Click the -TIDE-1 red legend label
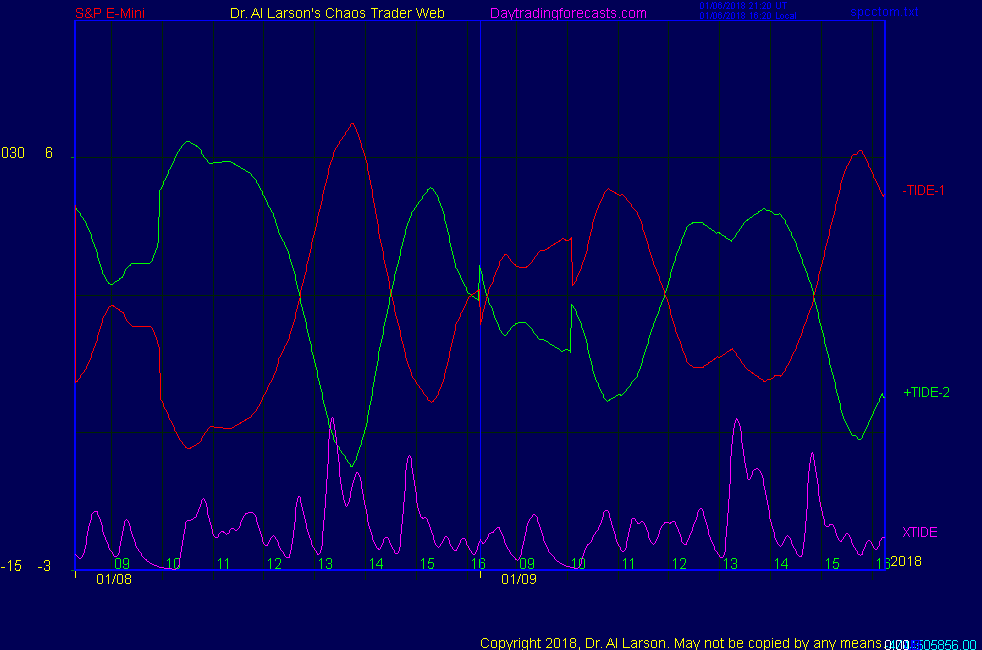Viewport: 982px width, 650px height. (x=923, y=190)
